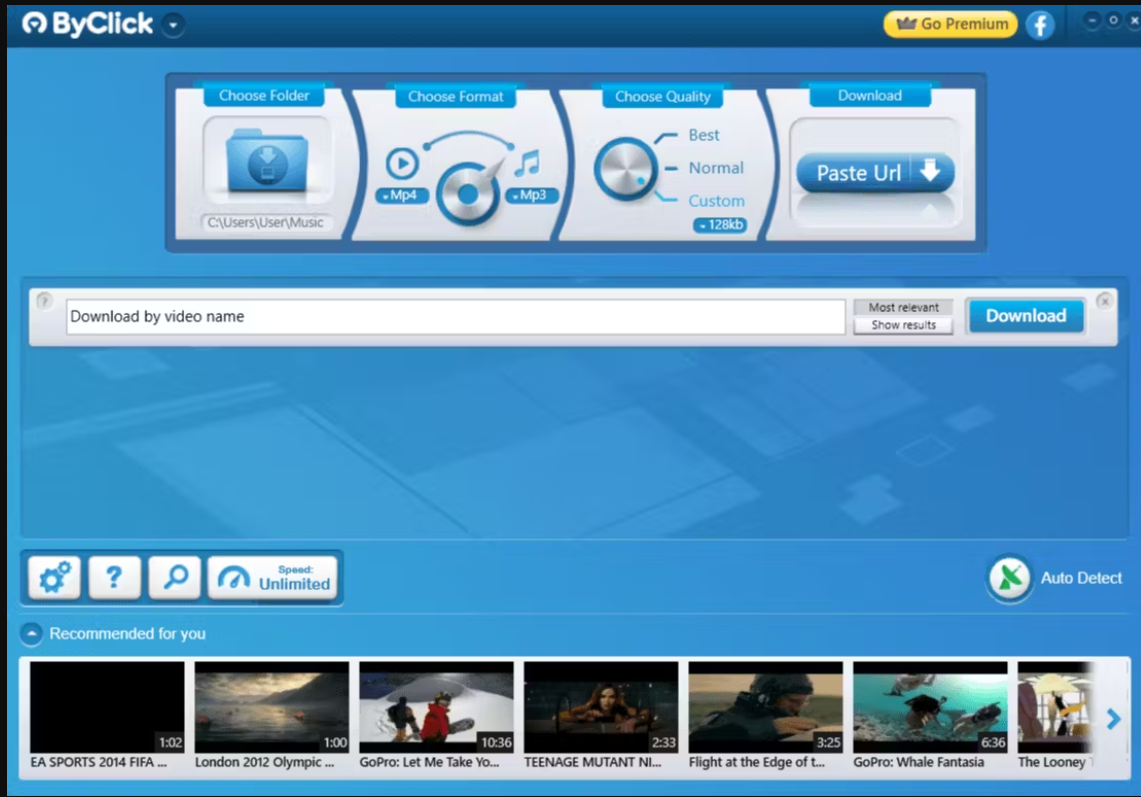Select the Mp3 music note icon

pyautogui.click(x=528, y=163)
